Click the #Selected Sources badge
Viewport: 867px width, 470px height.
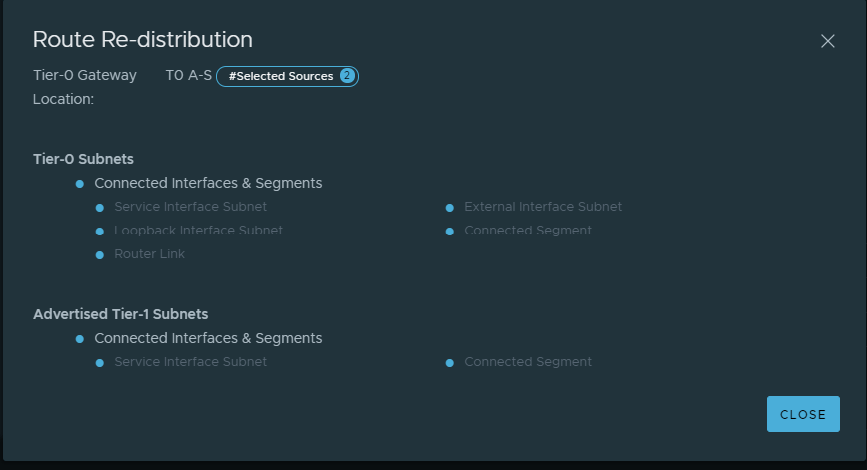281,76
